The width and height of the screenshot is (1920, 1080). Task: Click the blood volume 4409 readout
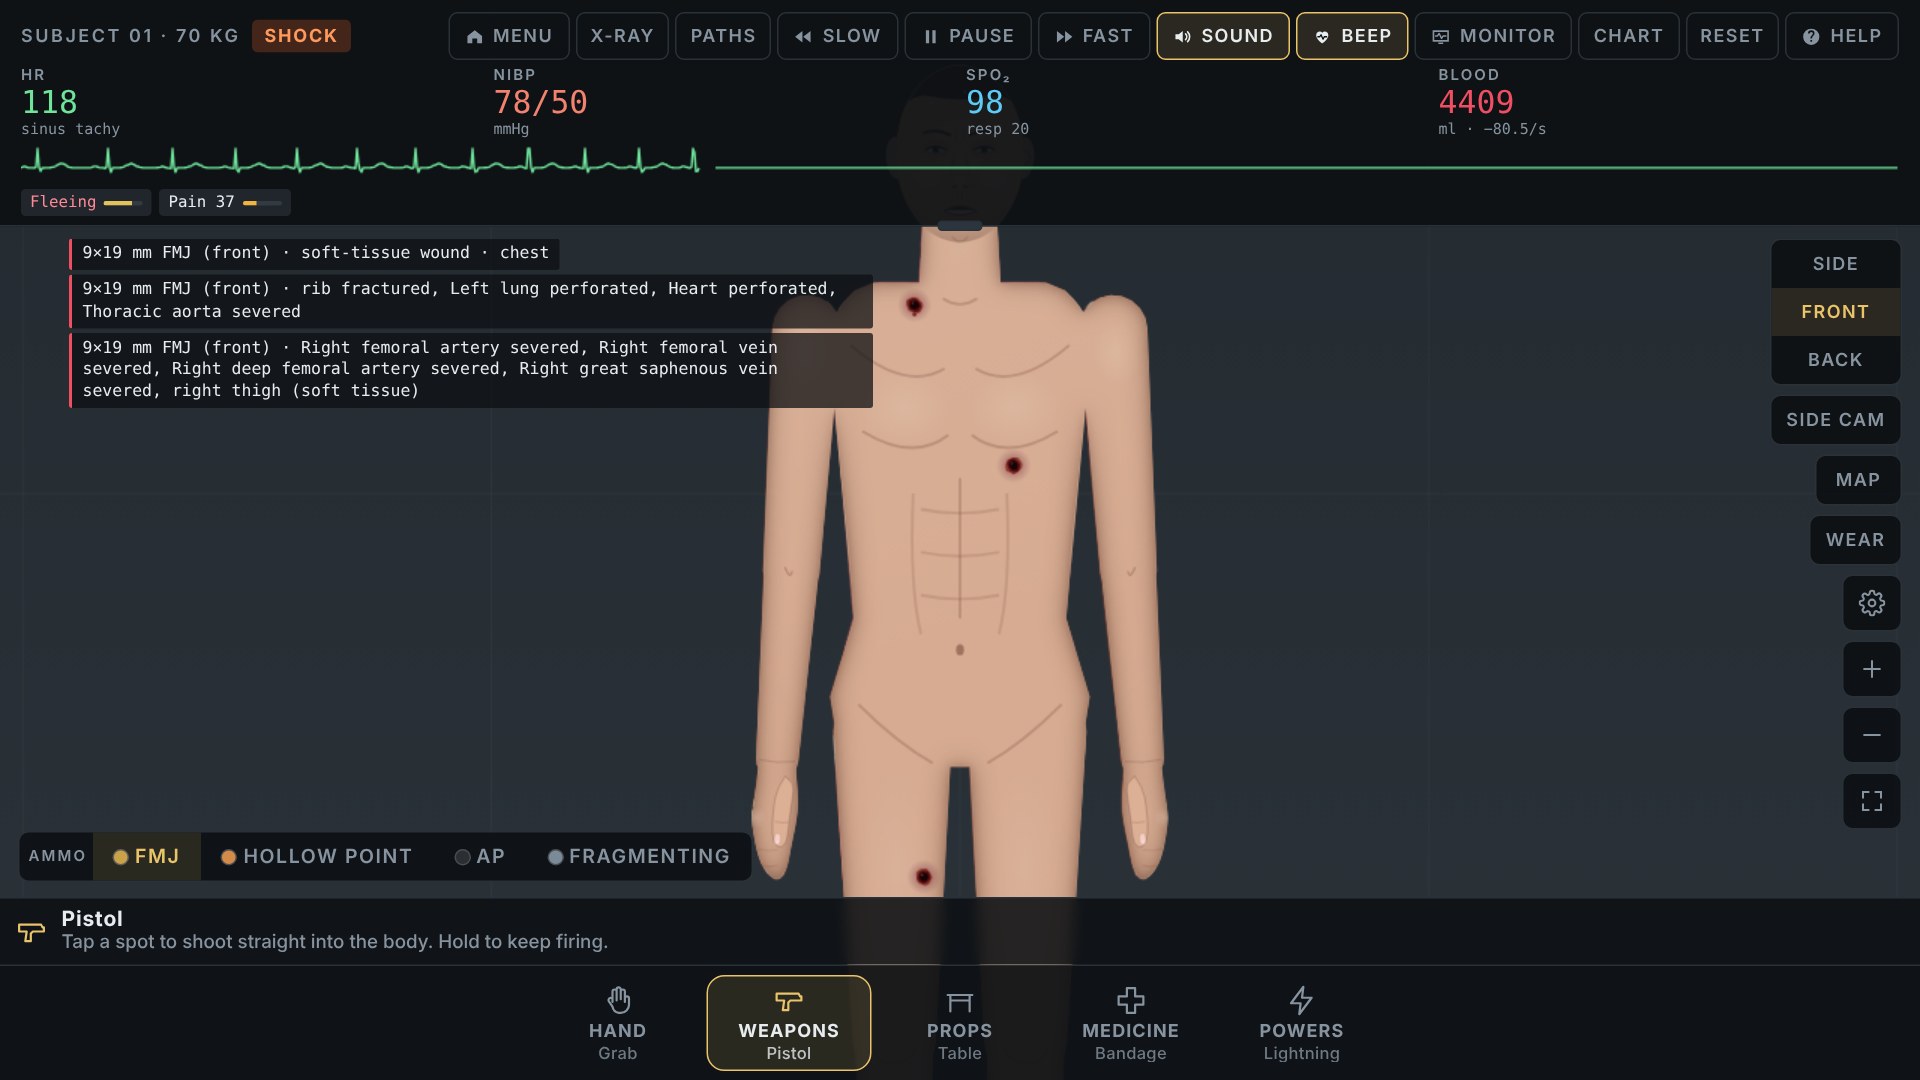click(1476, 102)
